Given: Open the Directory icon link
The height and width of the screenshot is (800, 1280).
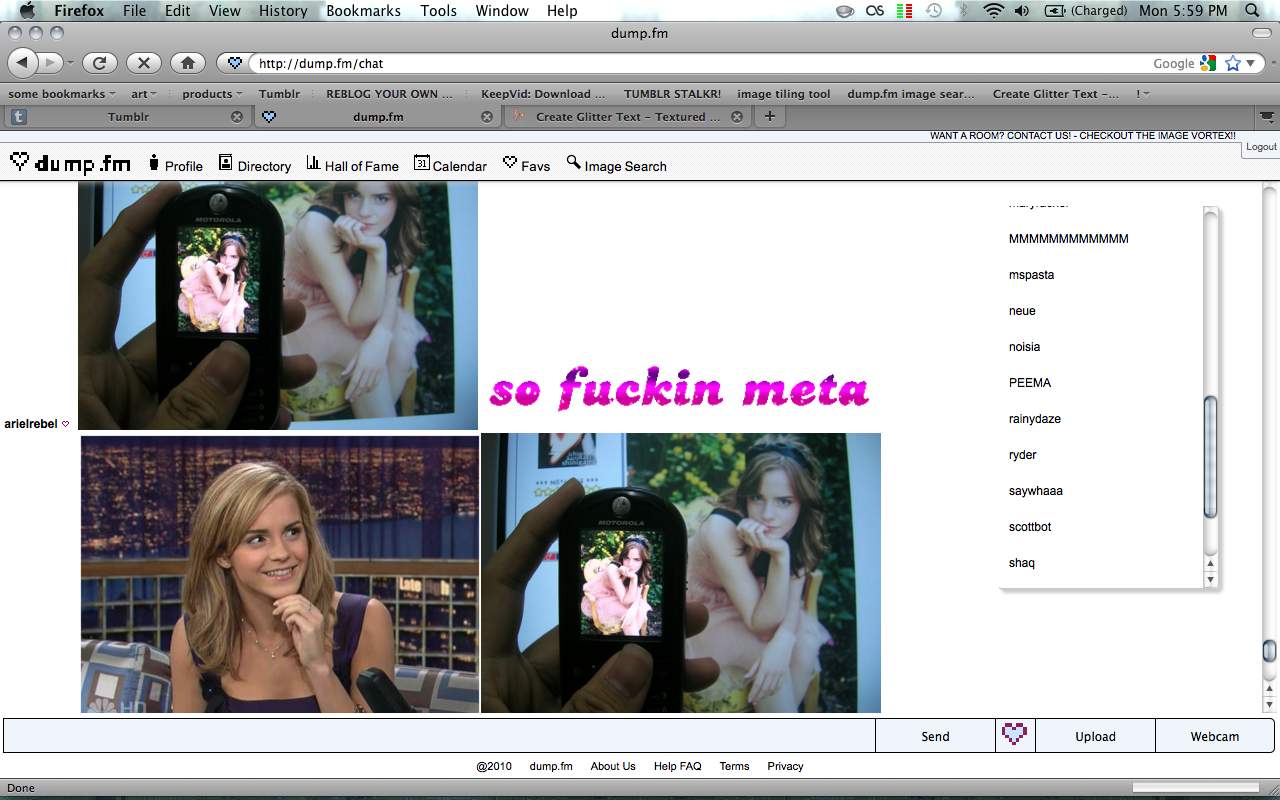Looking at the screenshot, I should (226, 163).
